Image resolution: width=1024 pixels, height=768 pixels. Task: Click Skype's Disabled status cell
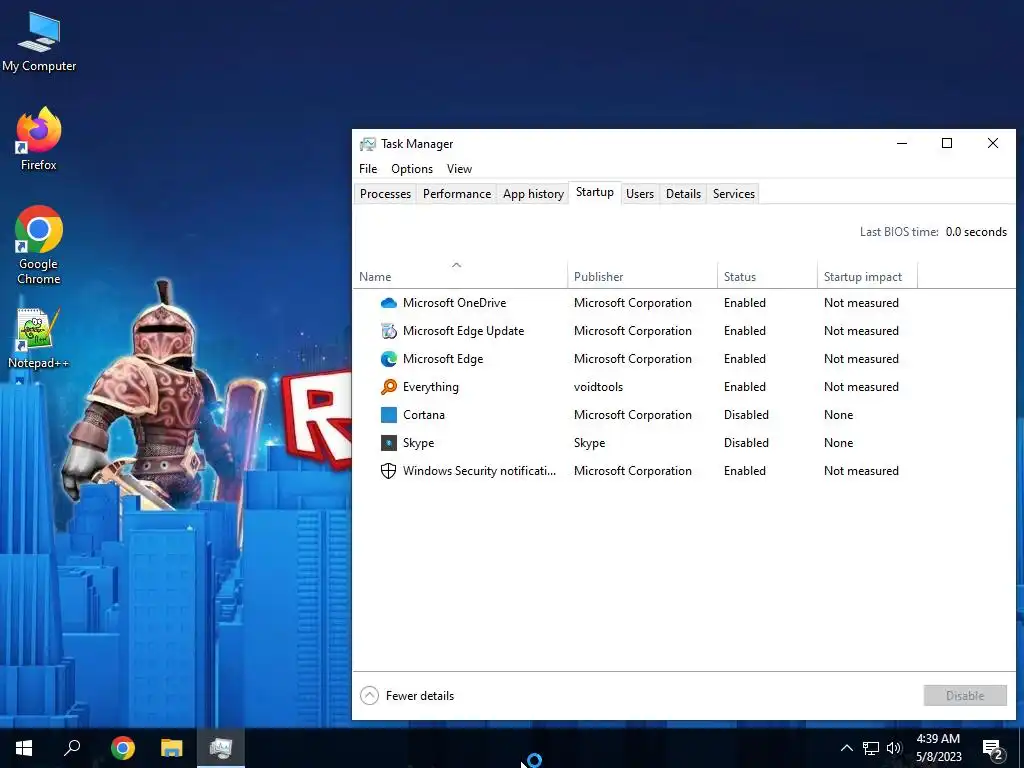(746, 443)
